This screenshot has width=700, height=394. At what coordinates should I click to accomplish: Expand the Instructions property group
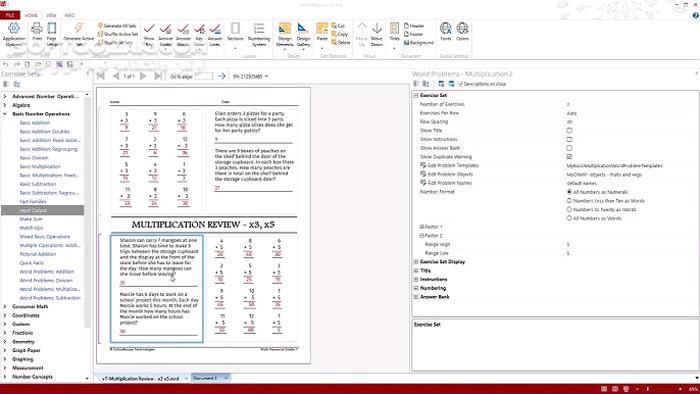pos(416,279)
